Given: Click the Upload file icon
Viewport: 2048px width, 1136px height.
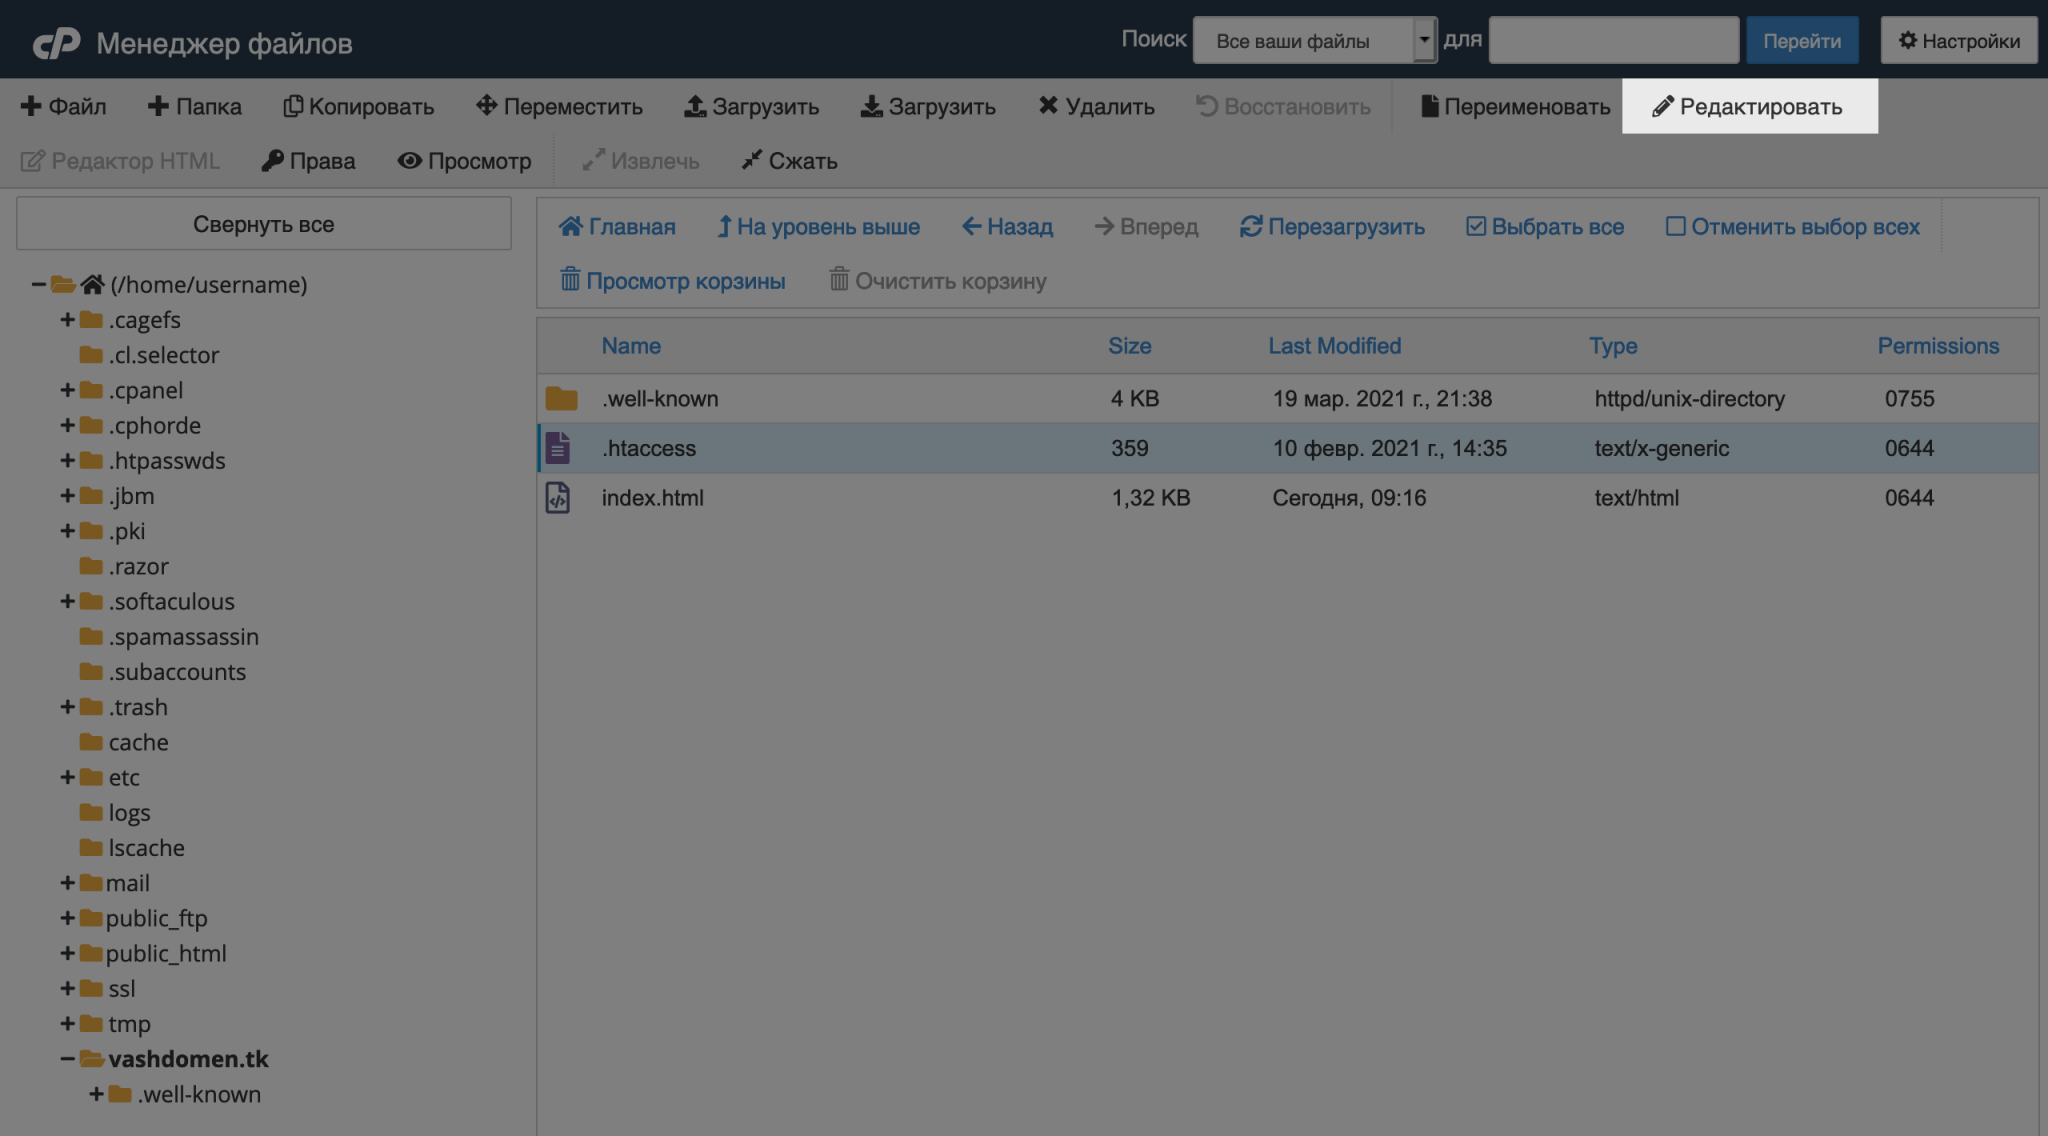Looking at the screenshot, I should [751, 105].
